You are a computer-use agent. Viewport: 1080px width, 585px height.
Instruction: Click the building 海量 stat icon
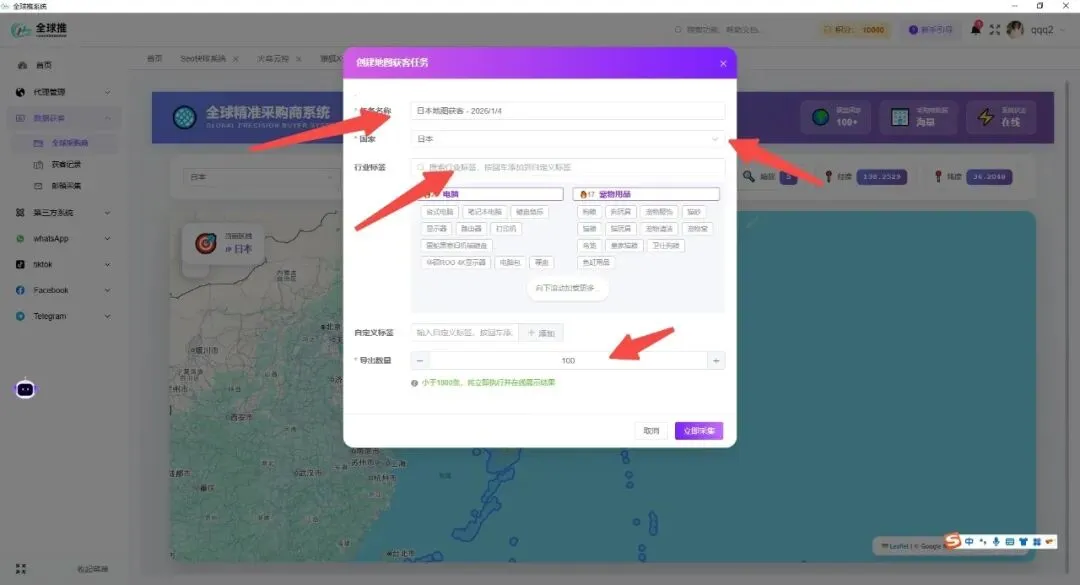[900, 117]
